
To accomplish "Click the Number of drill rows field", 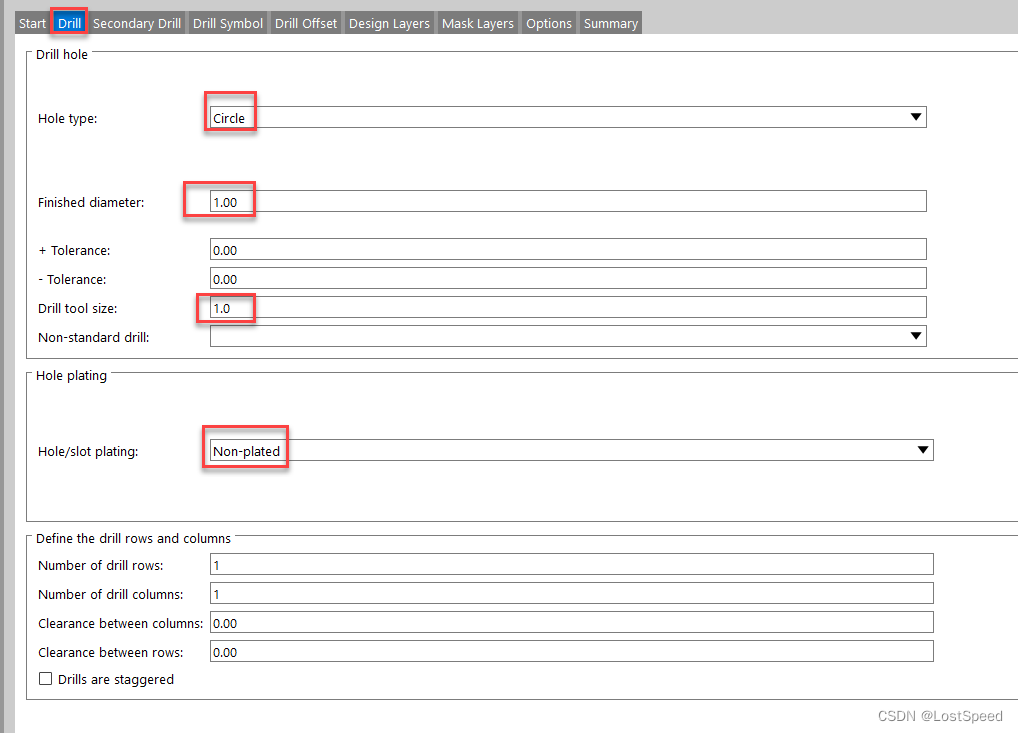I will [x=571, y=565].
